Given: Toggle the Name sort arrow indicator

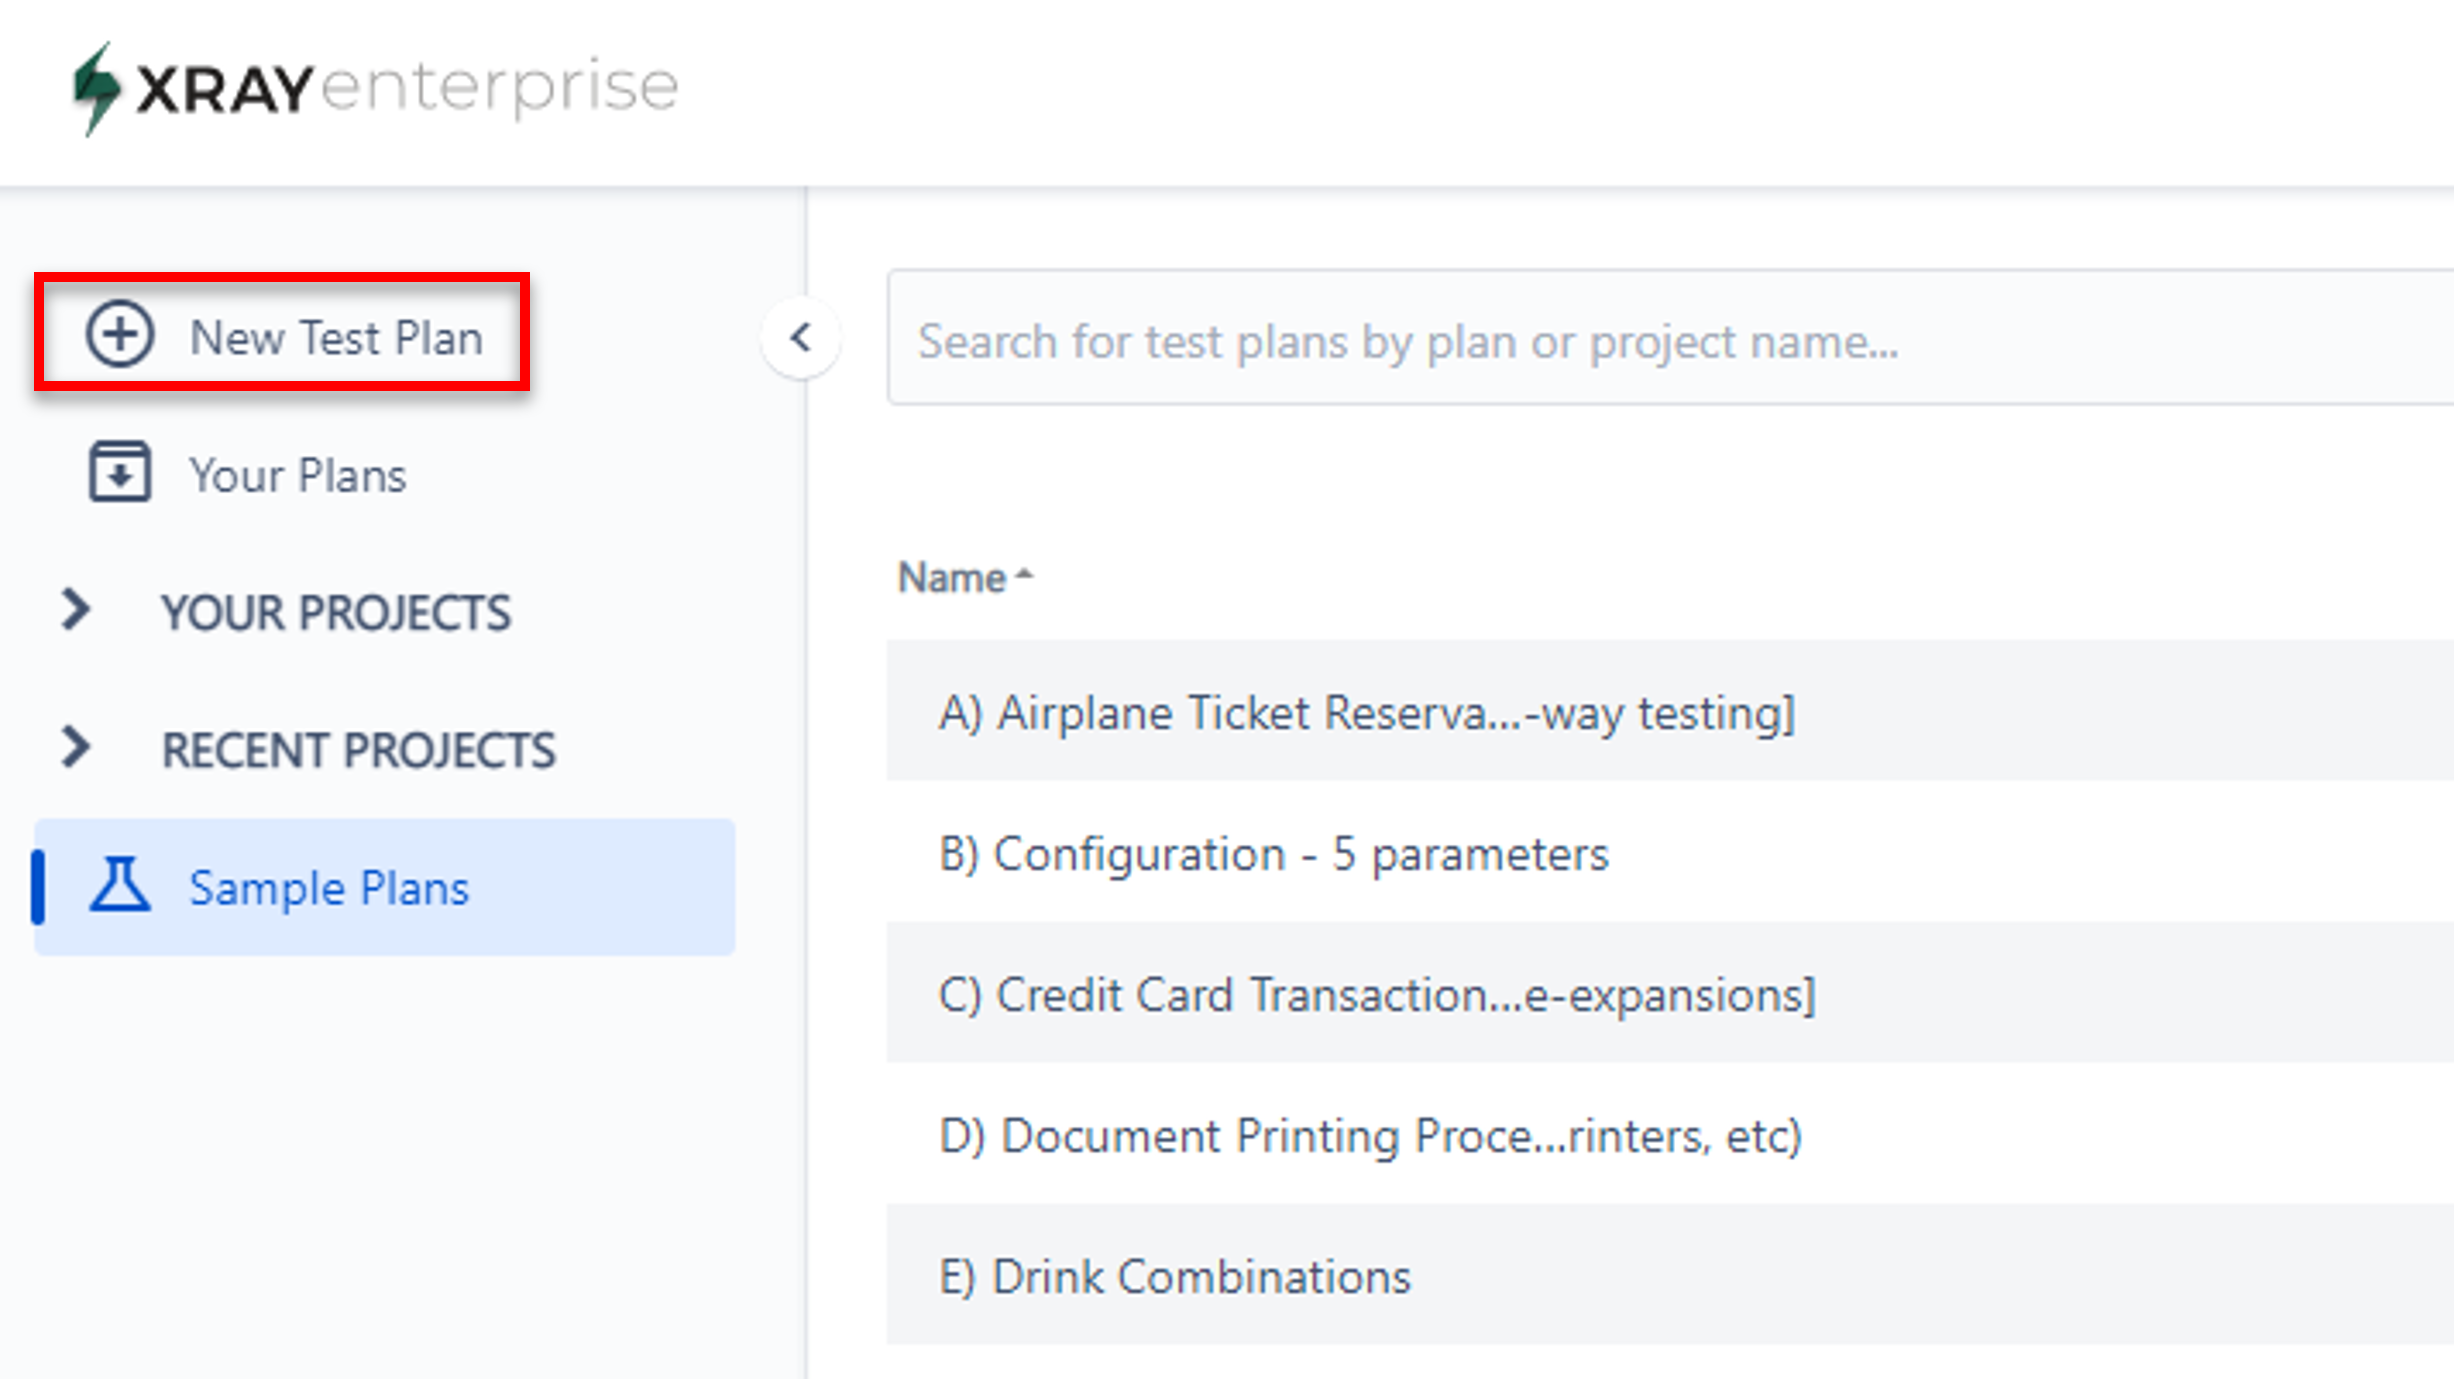Looking at the screenshot, I should point(1023,574).
